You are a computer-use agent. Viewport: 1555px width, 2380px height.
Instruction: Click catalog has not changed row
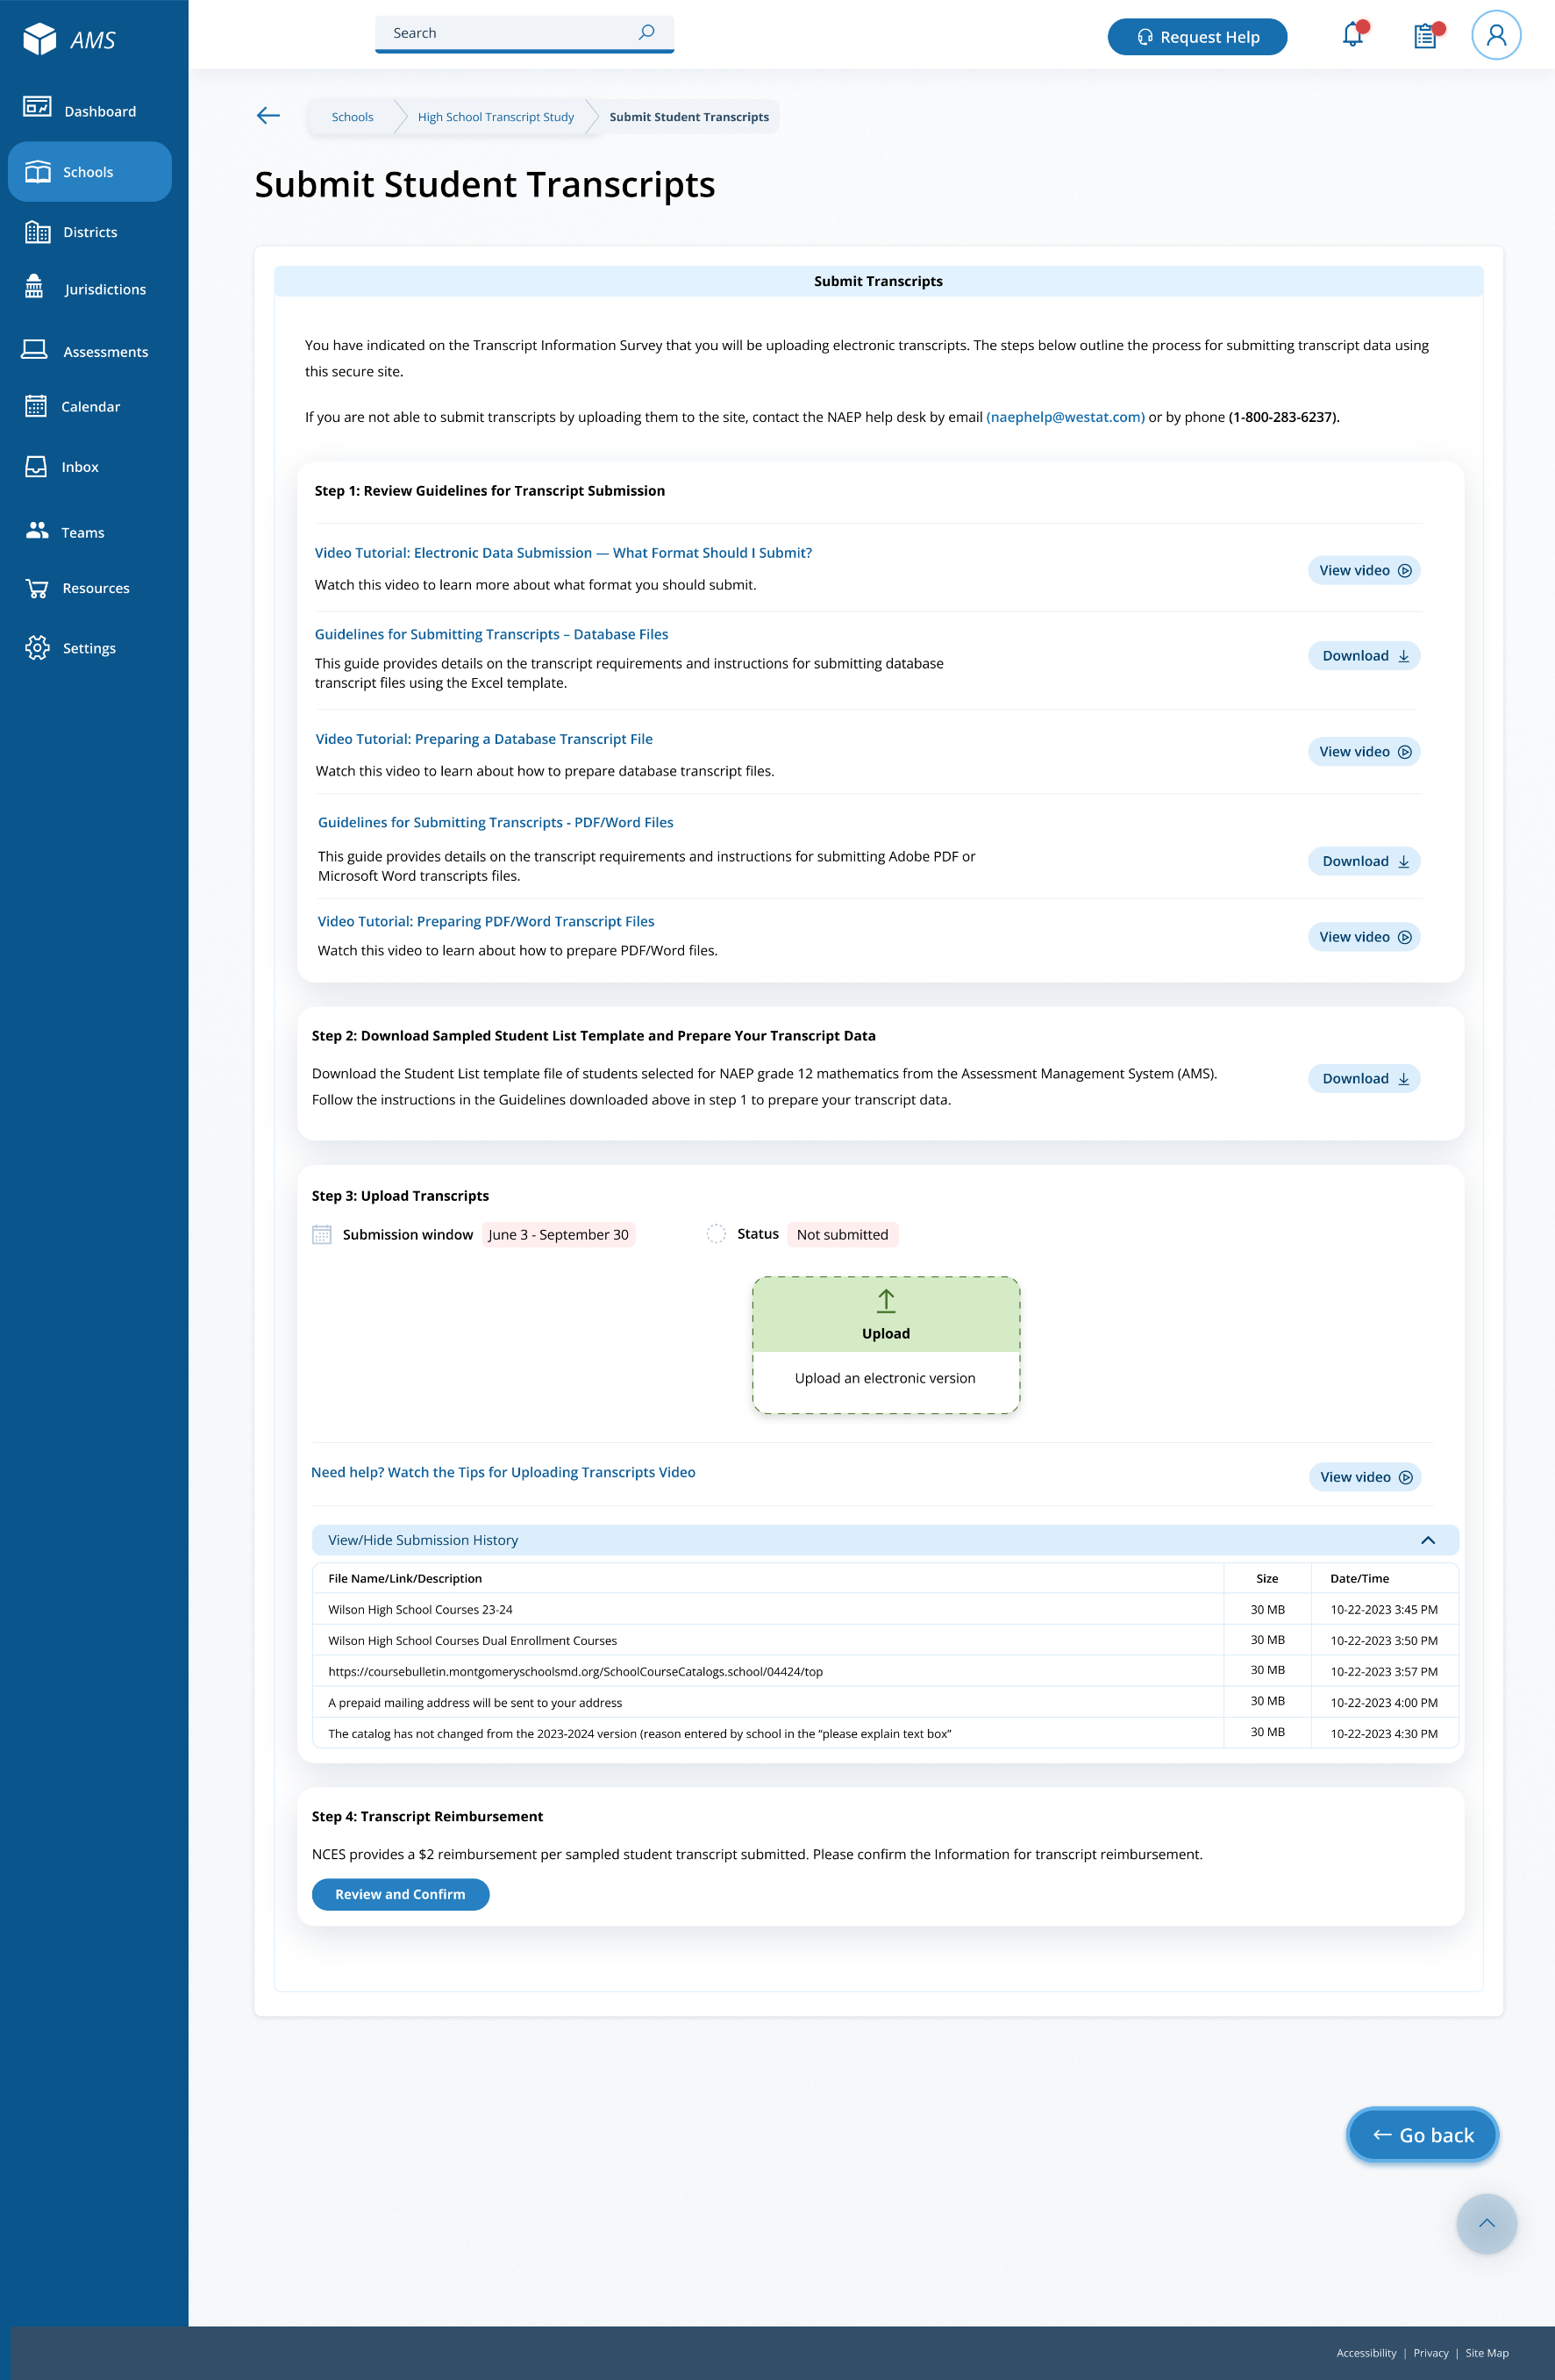click(x=885, y=1733)
